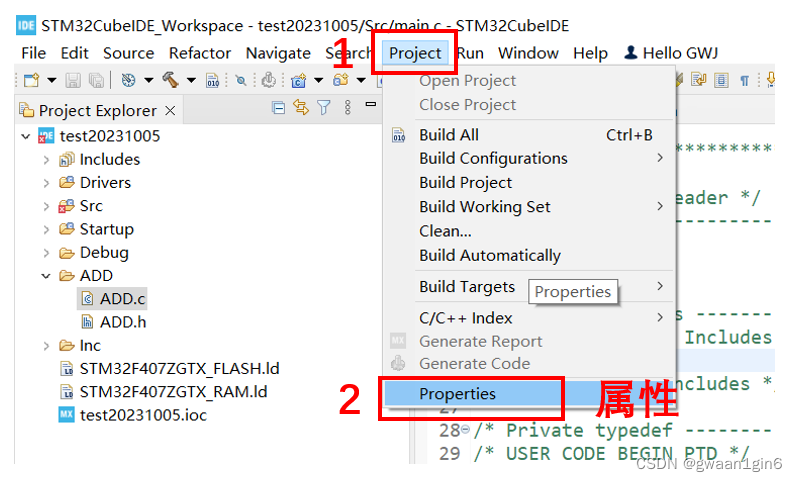
Task: Click the Save toolbar icon
Action: click(x=73, y=80)
